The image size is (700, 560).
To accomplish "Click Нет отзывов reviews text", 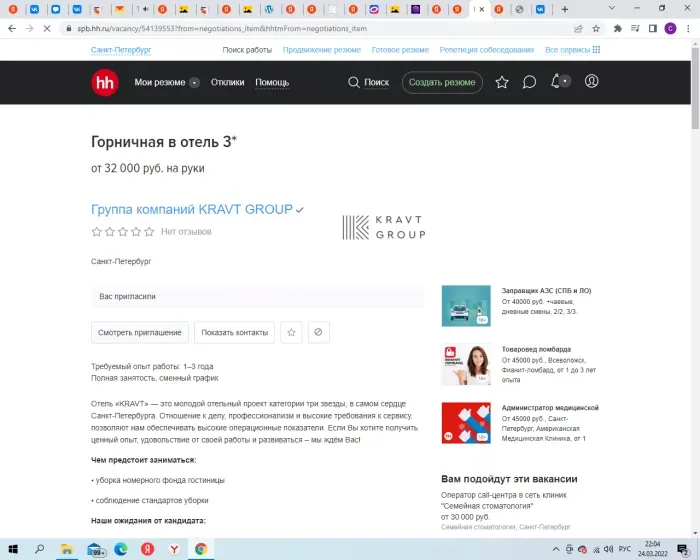I will pos(186,232).
